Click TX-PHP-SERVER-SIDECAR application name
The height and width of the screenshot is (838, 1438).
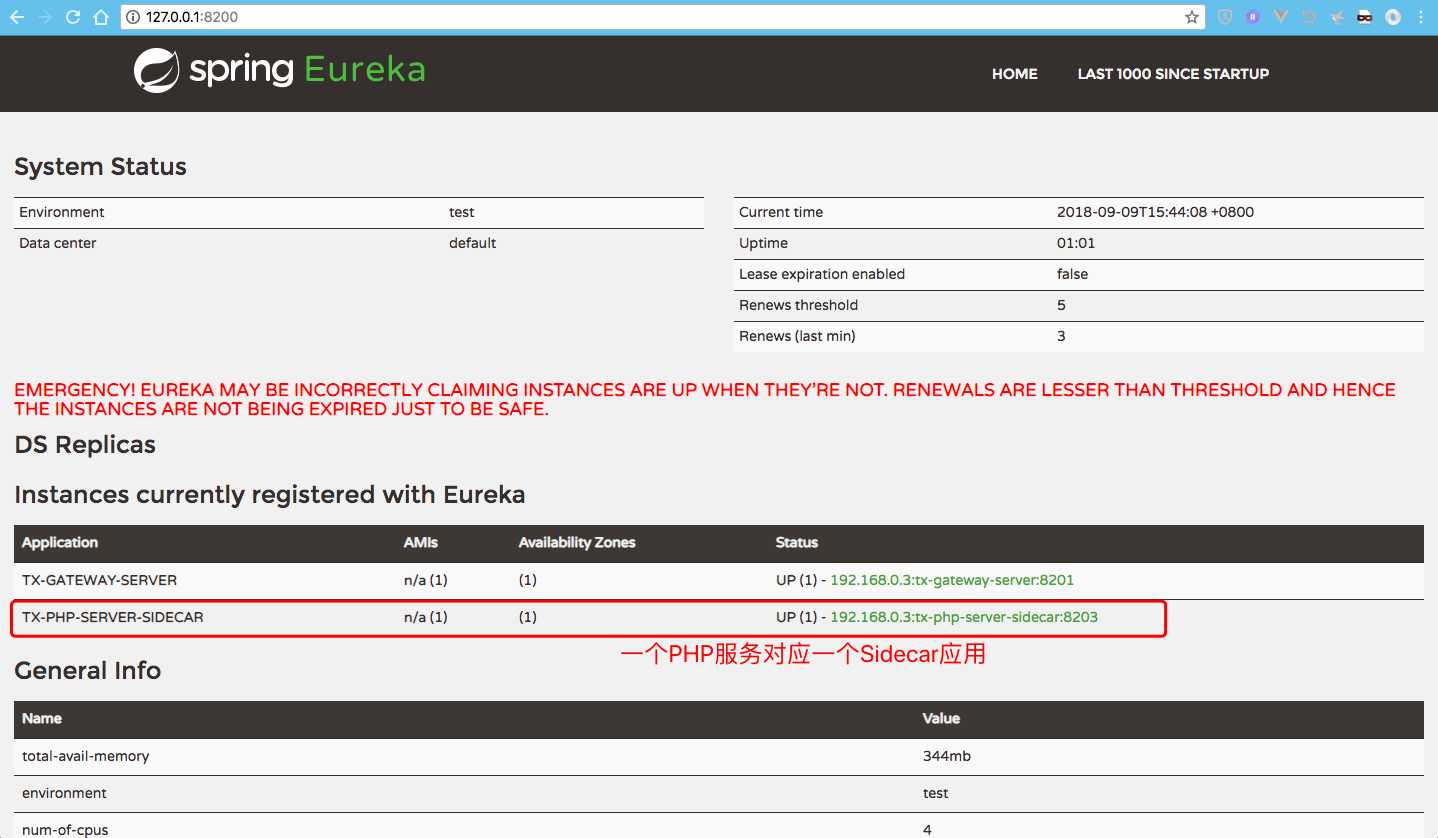[112, 618]
